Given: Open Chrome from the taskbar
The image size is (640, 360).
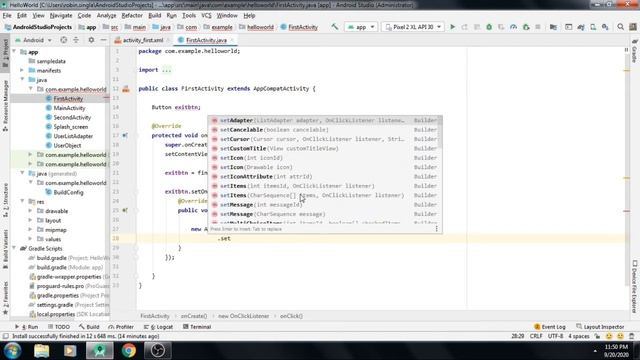Looking at the screenshot, I should 129,351.
